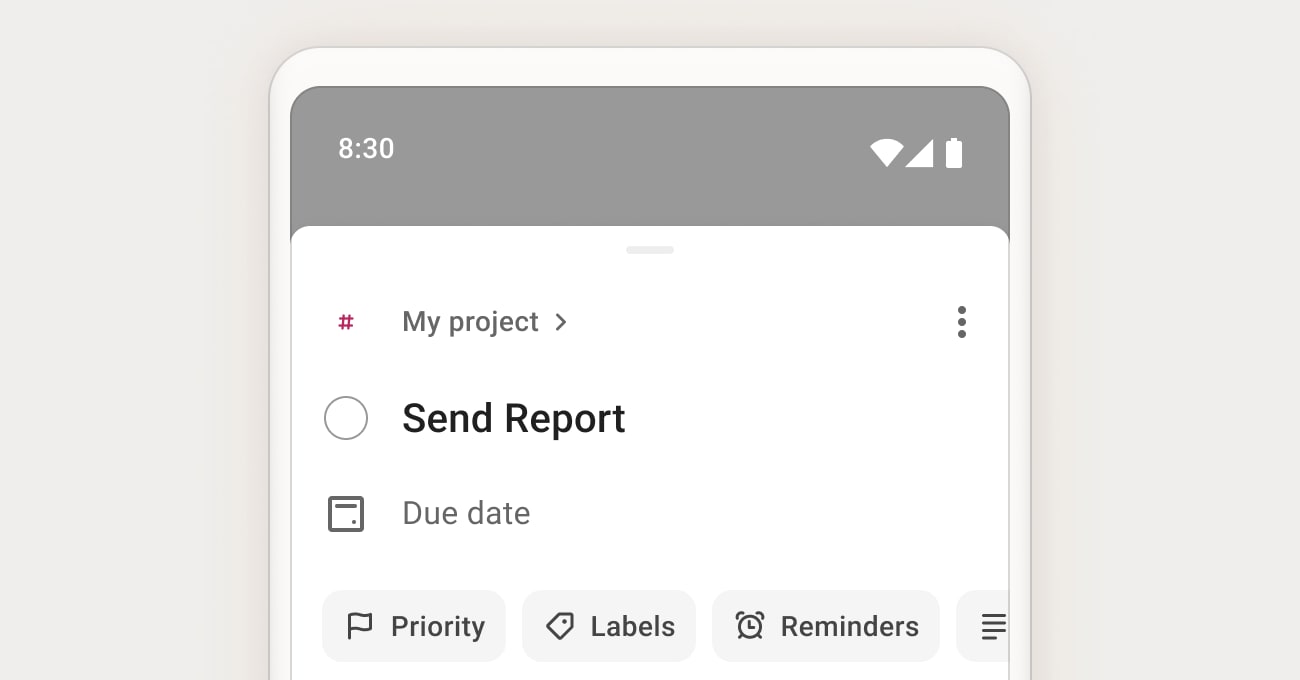
Task: Expand the My project chevron
Action: pos(561,322)
